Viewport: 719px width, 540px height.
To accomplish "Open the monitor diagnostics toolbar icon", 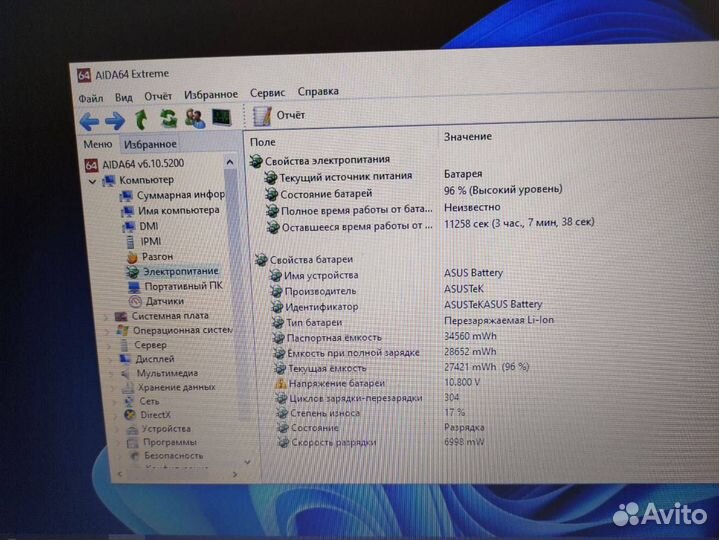I will (222, 118).
